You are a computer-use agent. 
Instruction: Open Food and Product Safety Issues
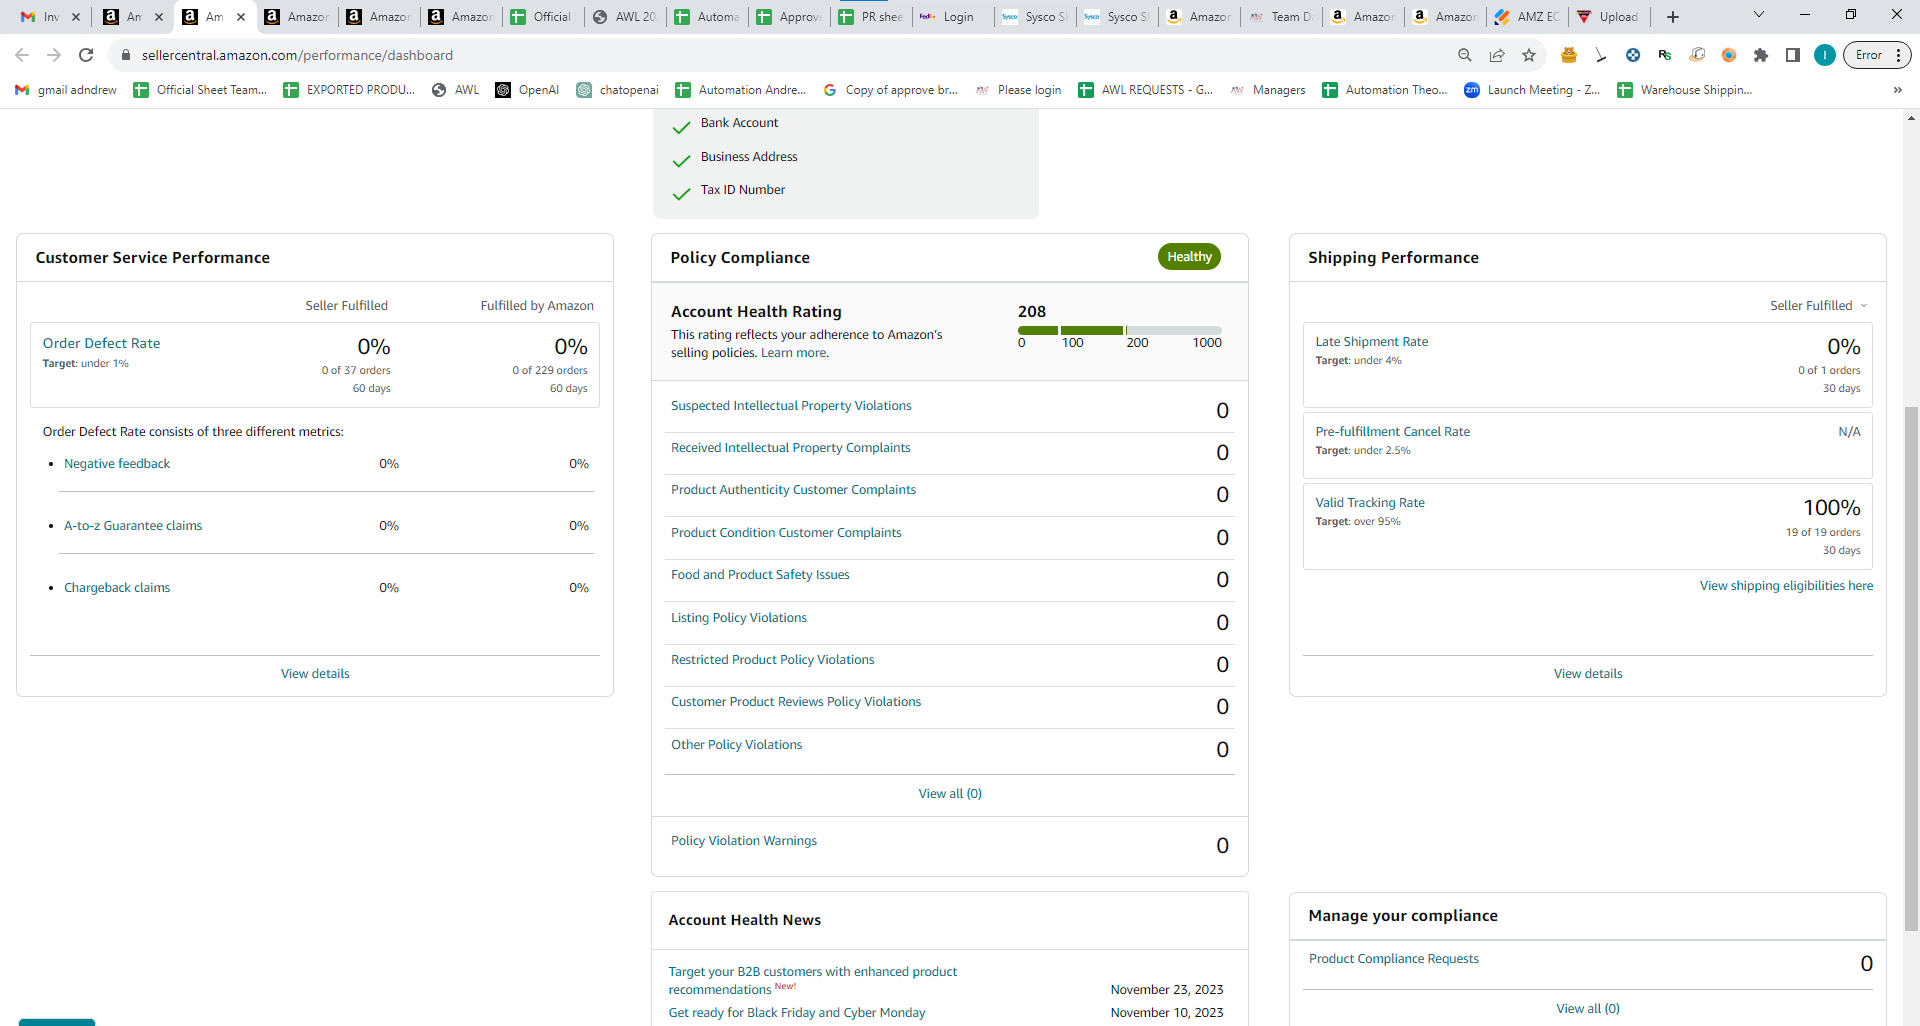tap(760, 575)
